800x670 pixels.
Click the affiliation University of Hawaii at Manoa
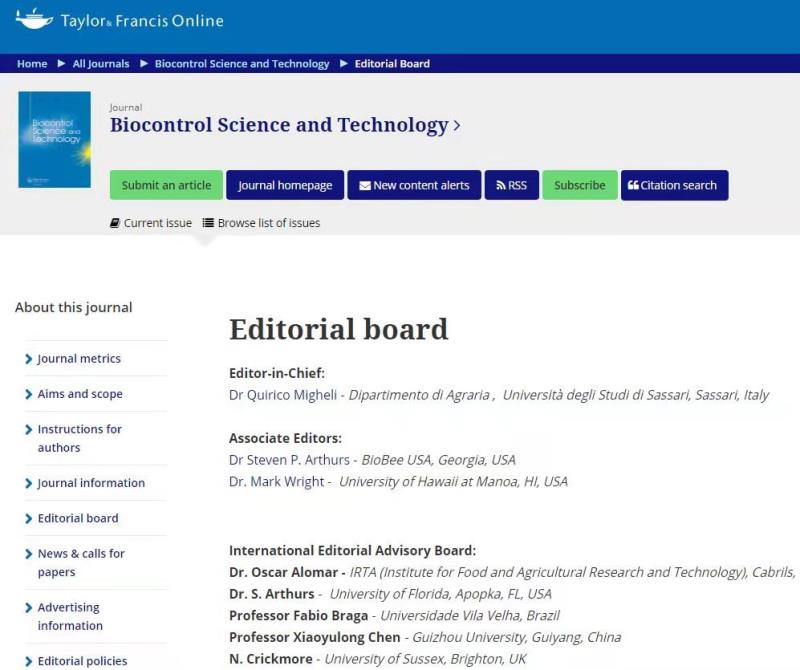point(429,481)
